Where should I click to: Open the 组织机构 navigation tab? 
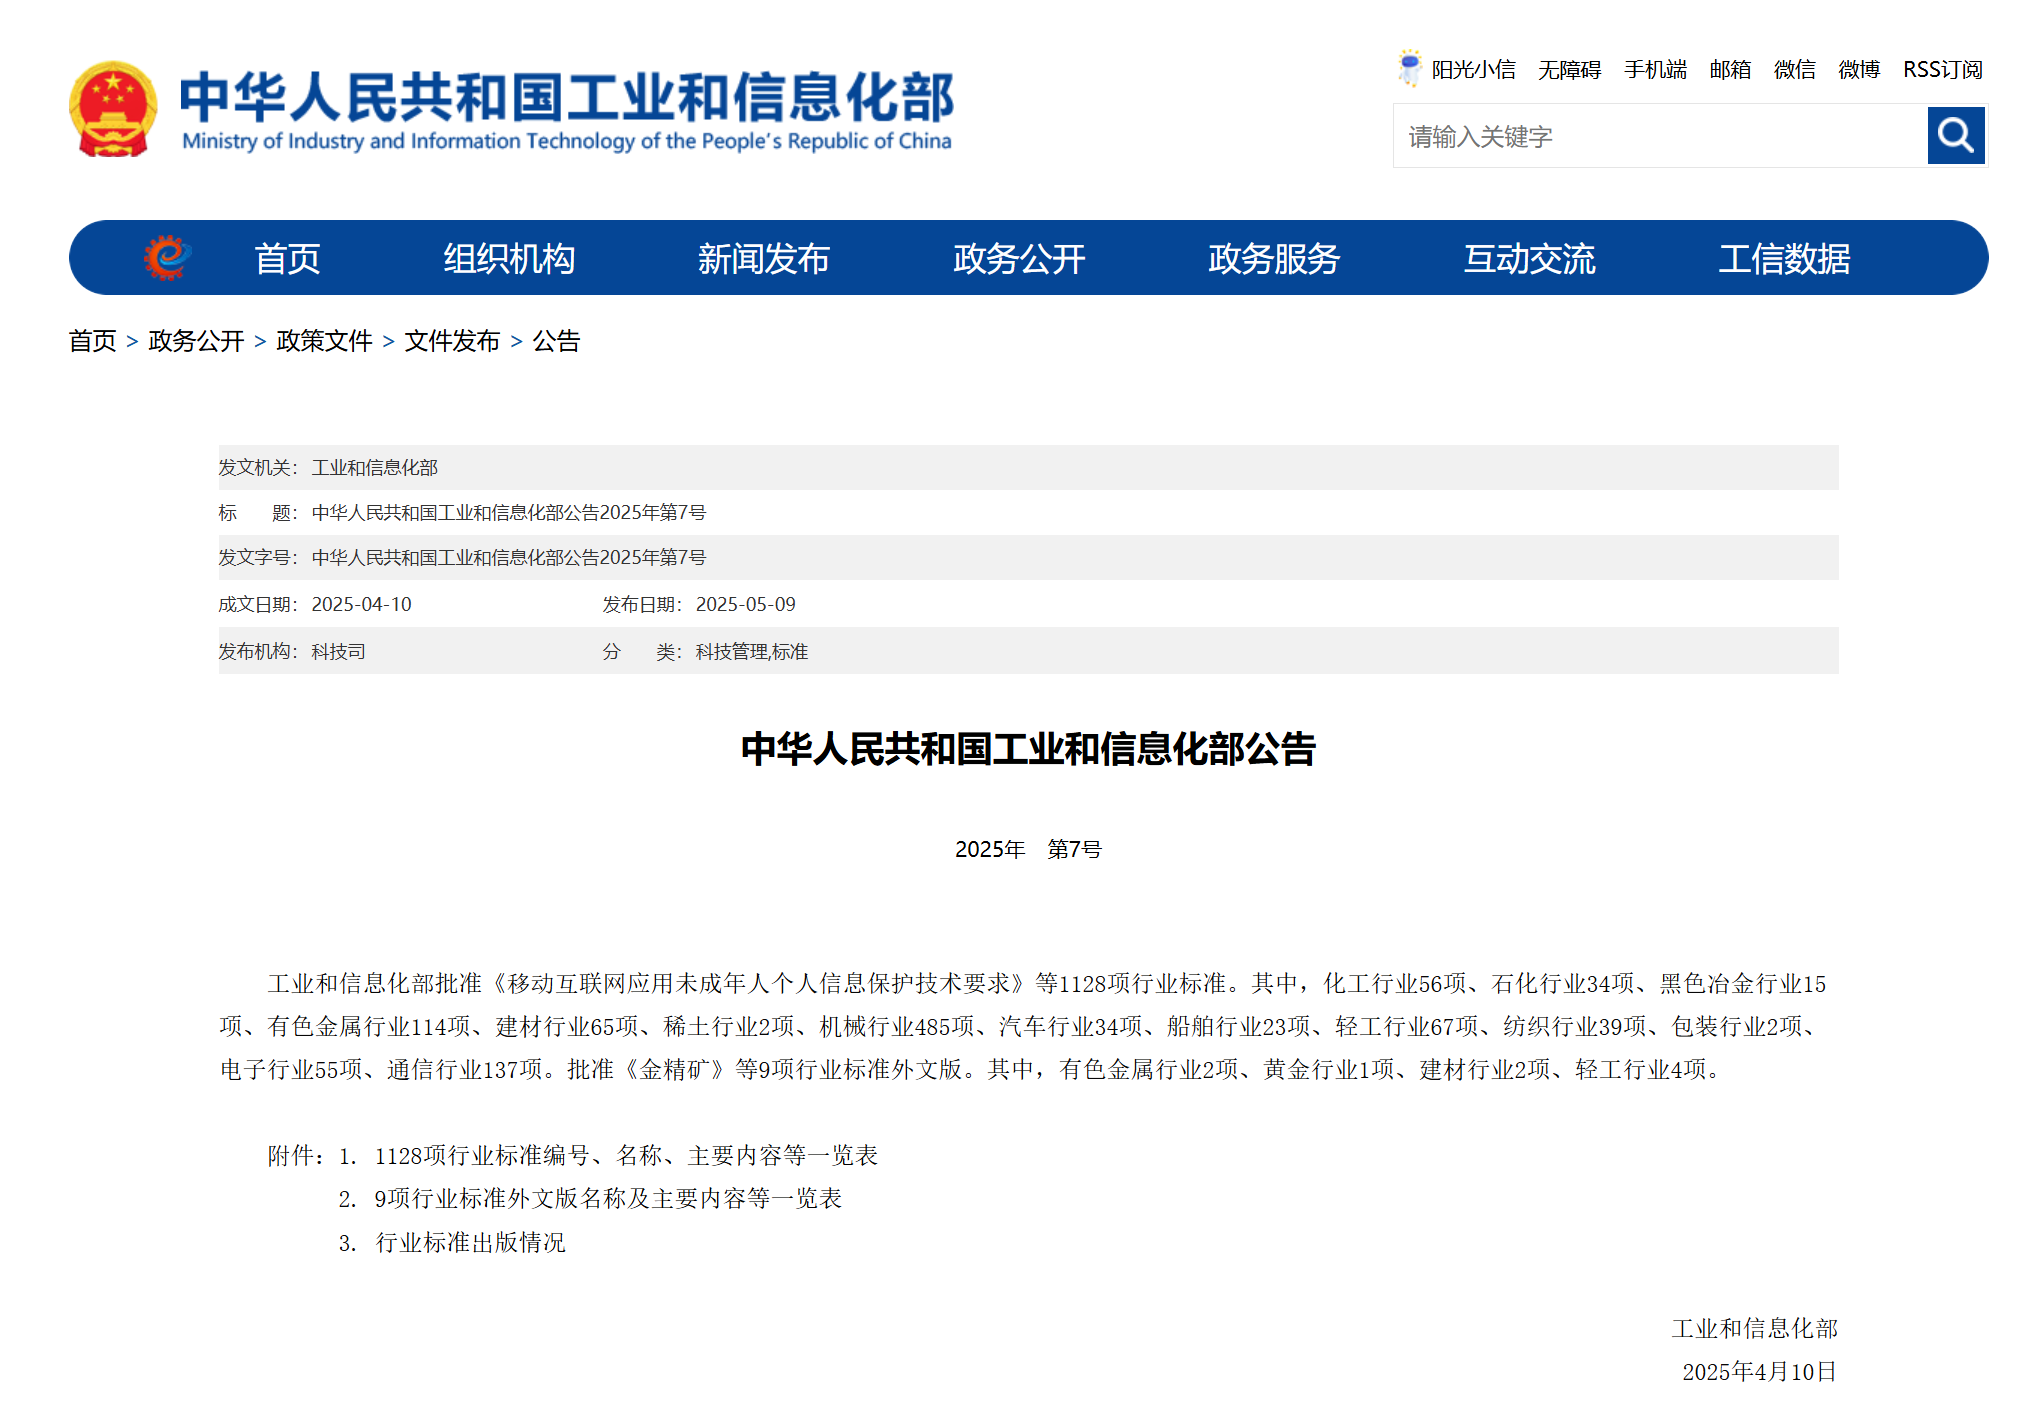pyautogui.click(x=509, y=259)
